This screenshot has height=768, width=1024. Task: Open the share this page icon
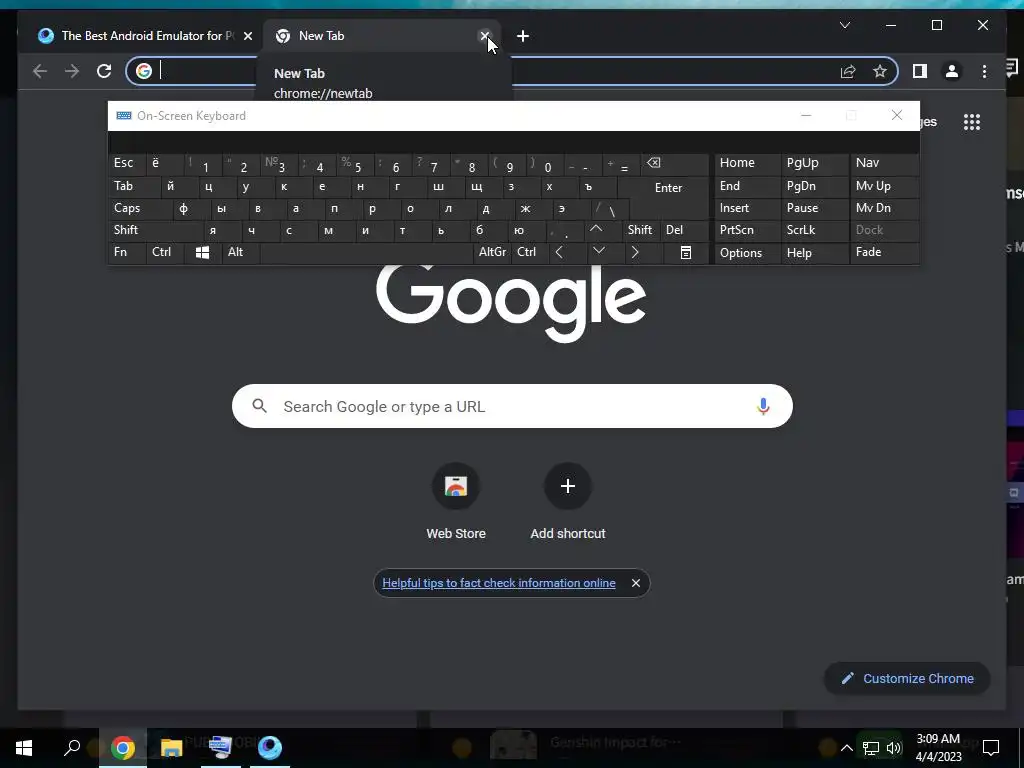coord(848,71)
